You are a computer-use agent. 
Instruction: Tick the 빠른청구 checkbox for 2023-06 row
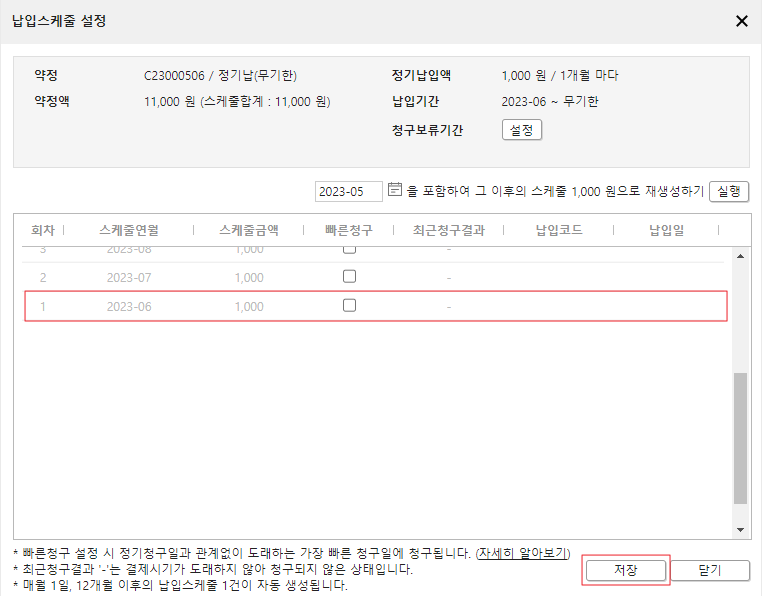(x=349, y=306)
